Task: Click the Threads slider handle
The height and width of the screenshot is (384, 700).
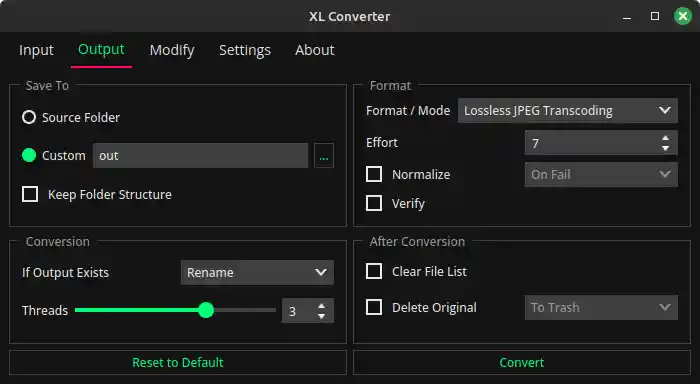Action: pos(206,310)
